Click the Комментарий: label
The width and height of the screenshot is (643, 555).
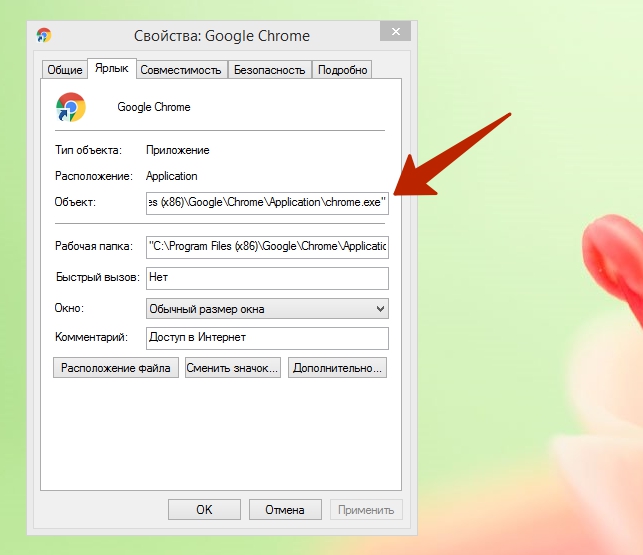[x=91, y=337]
